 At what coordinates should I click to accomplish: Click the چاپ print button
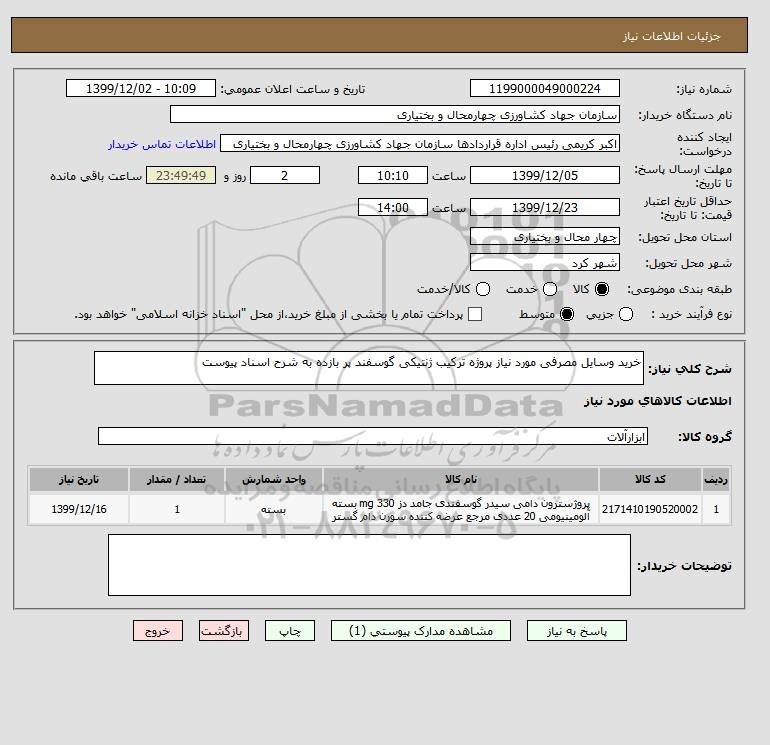290,631
